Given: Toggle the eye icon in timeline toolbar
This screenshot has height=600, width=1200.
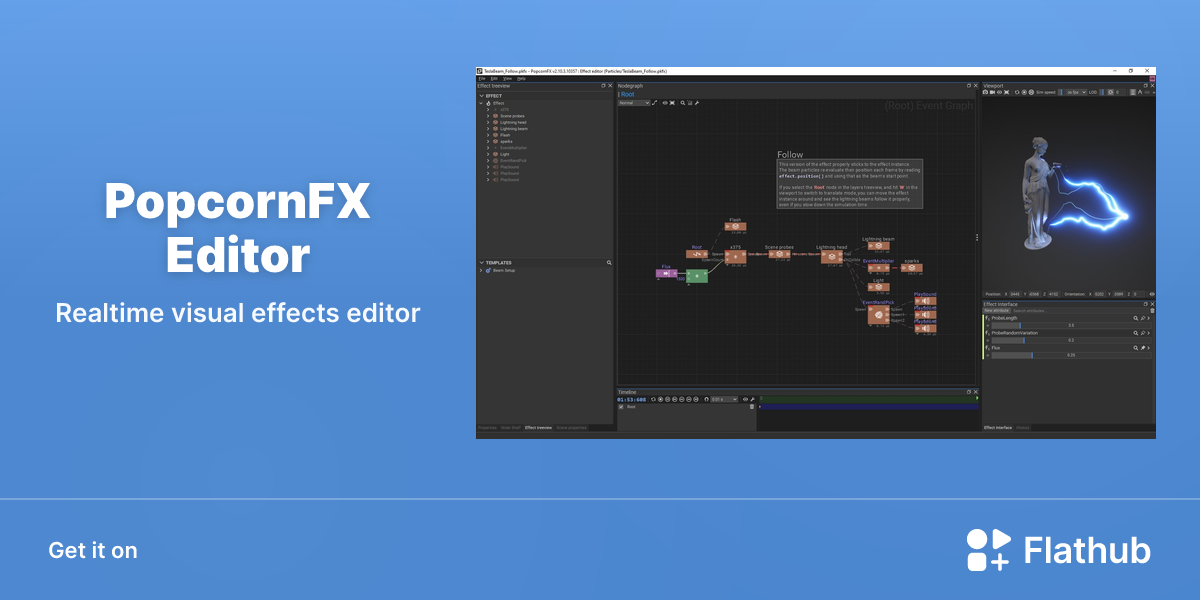Looking at the screenshot, I should point(745,399).
